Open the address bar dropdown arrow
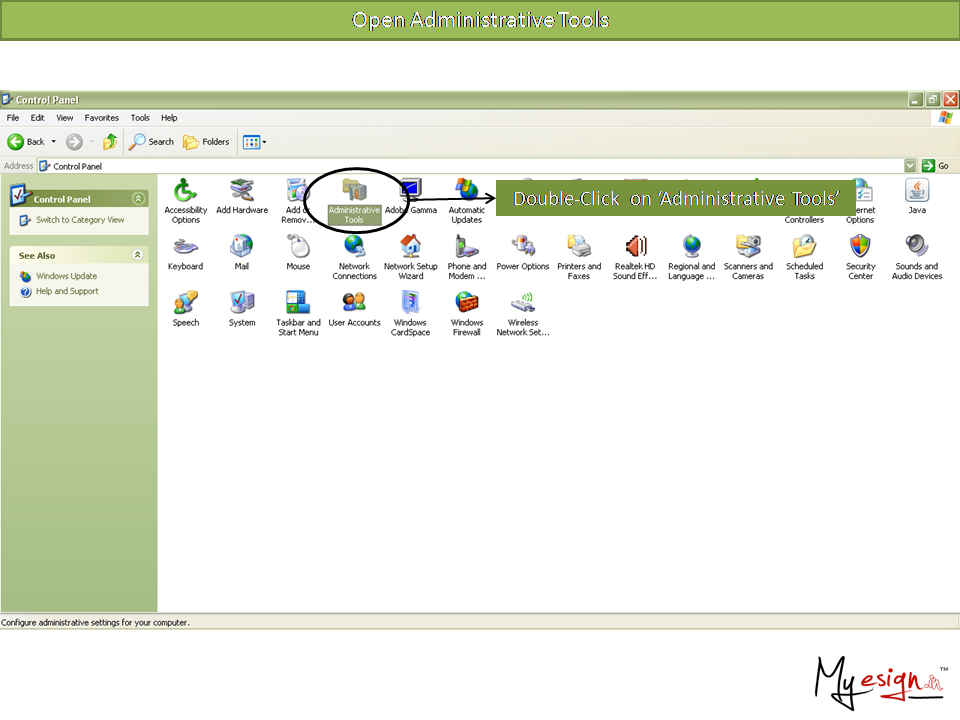The image size is (960, 720). pyautogui.click(x=910, y=166)
